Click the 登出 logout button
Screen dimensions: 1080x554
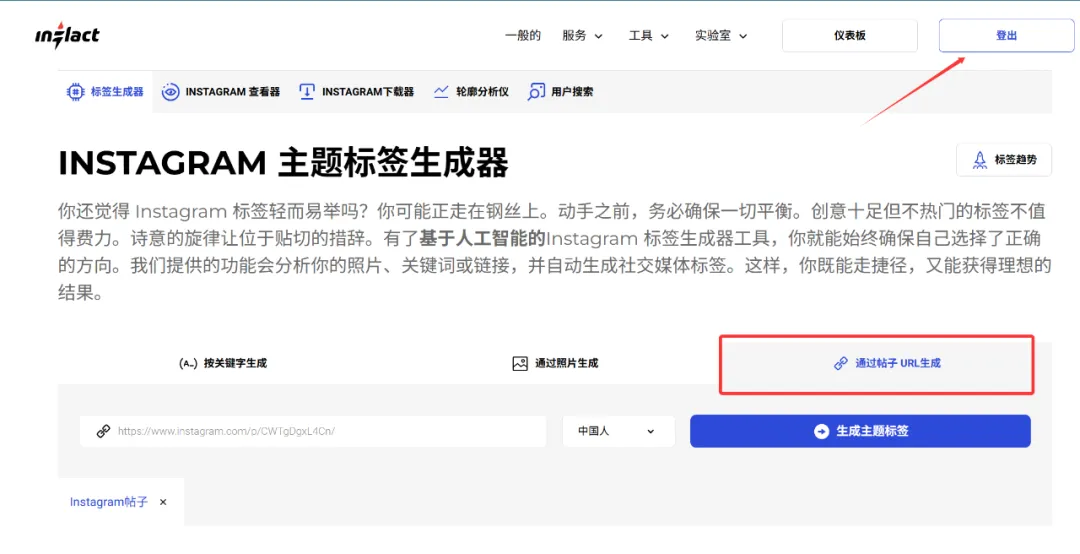pyautogui.click(x=1006, y=36)
